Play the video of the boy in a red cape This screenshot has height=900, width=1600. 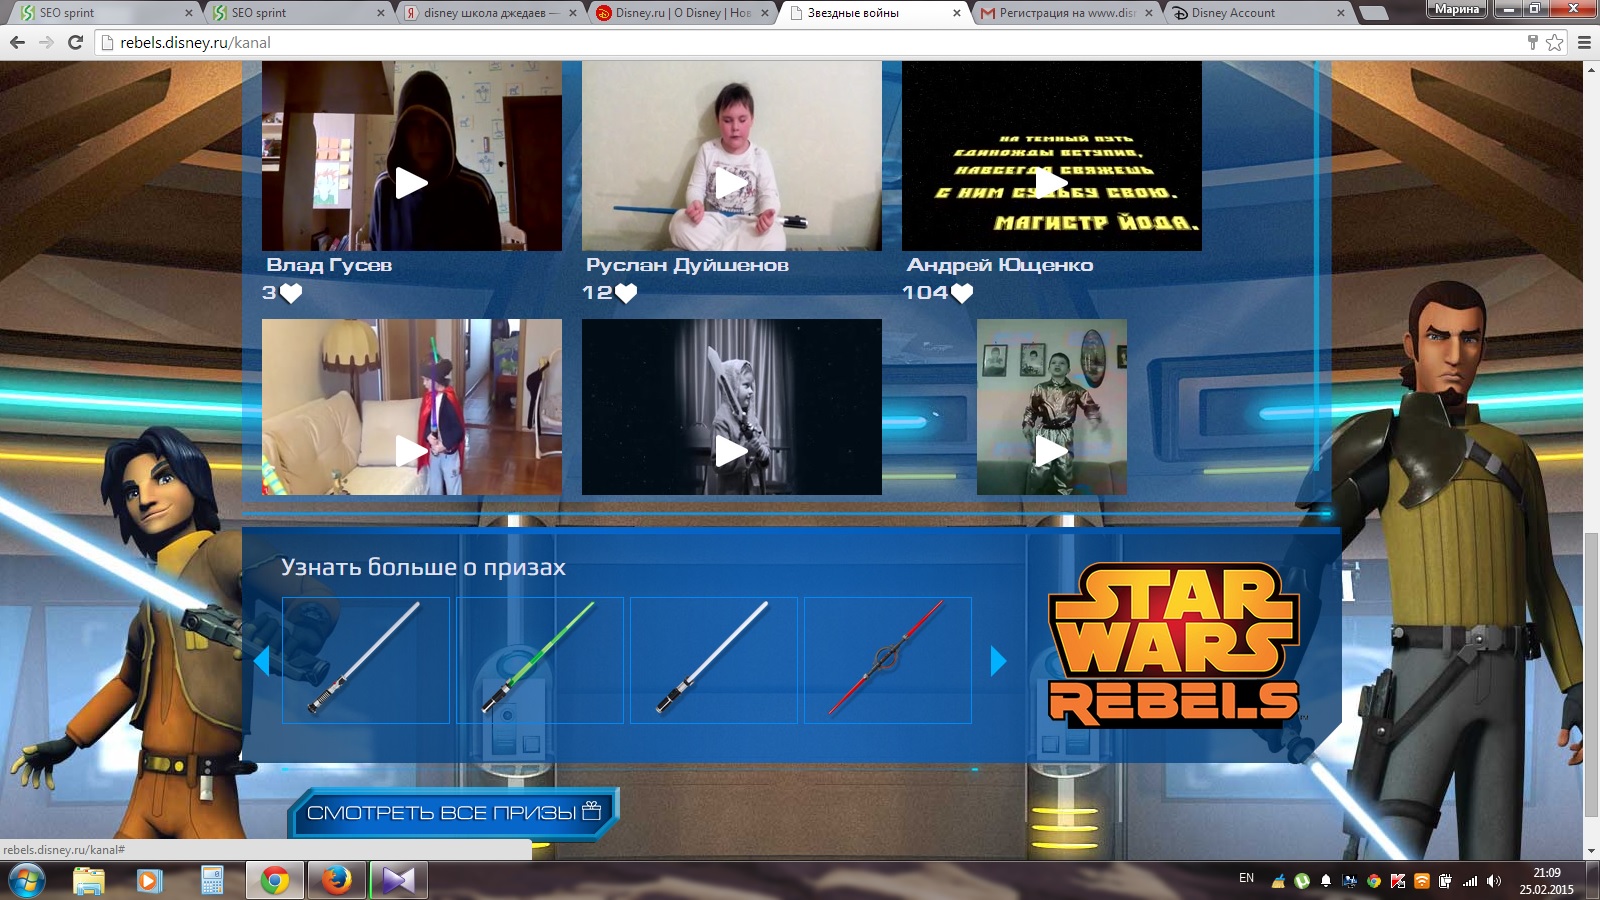point(411,451)
